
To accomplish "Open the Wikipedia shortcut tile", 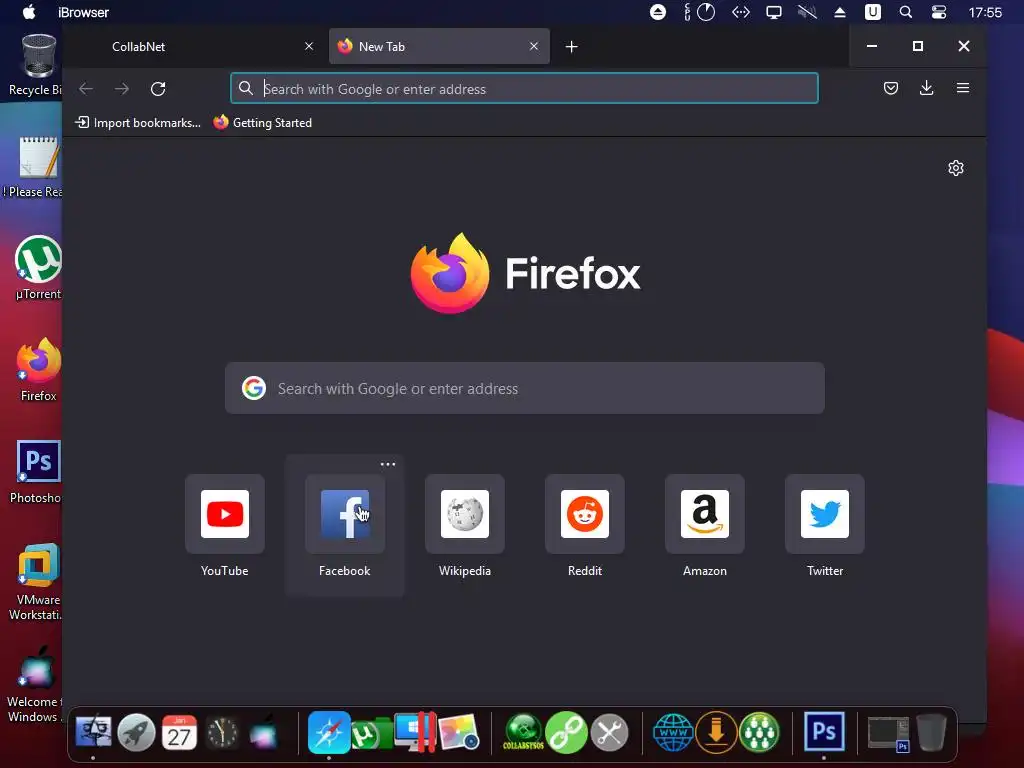I will click(x=465, y=514).
